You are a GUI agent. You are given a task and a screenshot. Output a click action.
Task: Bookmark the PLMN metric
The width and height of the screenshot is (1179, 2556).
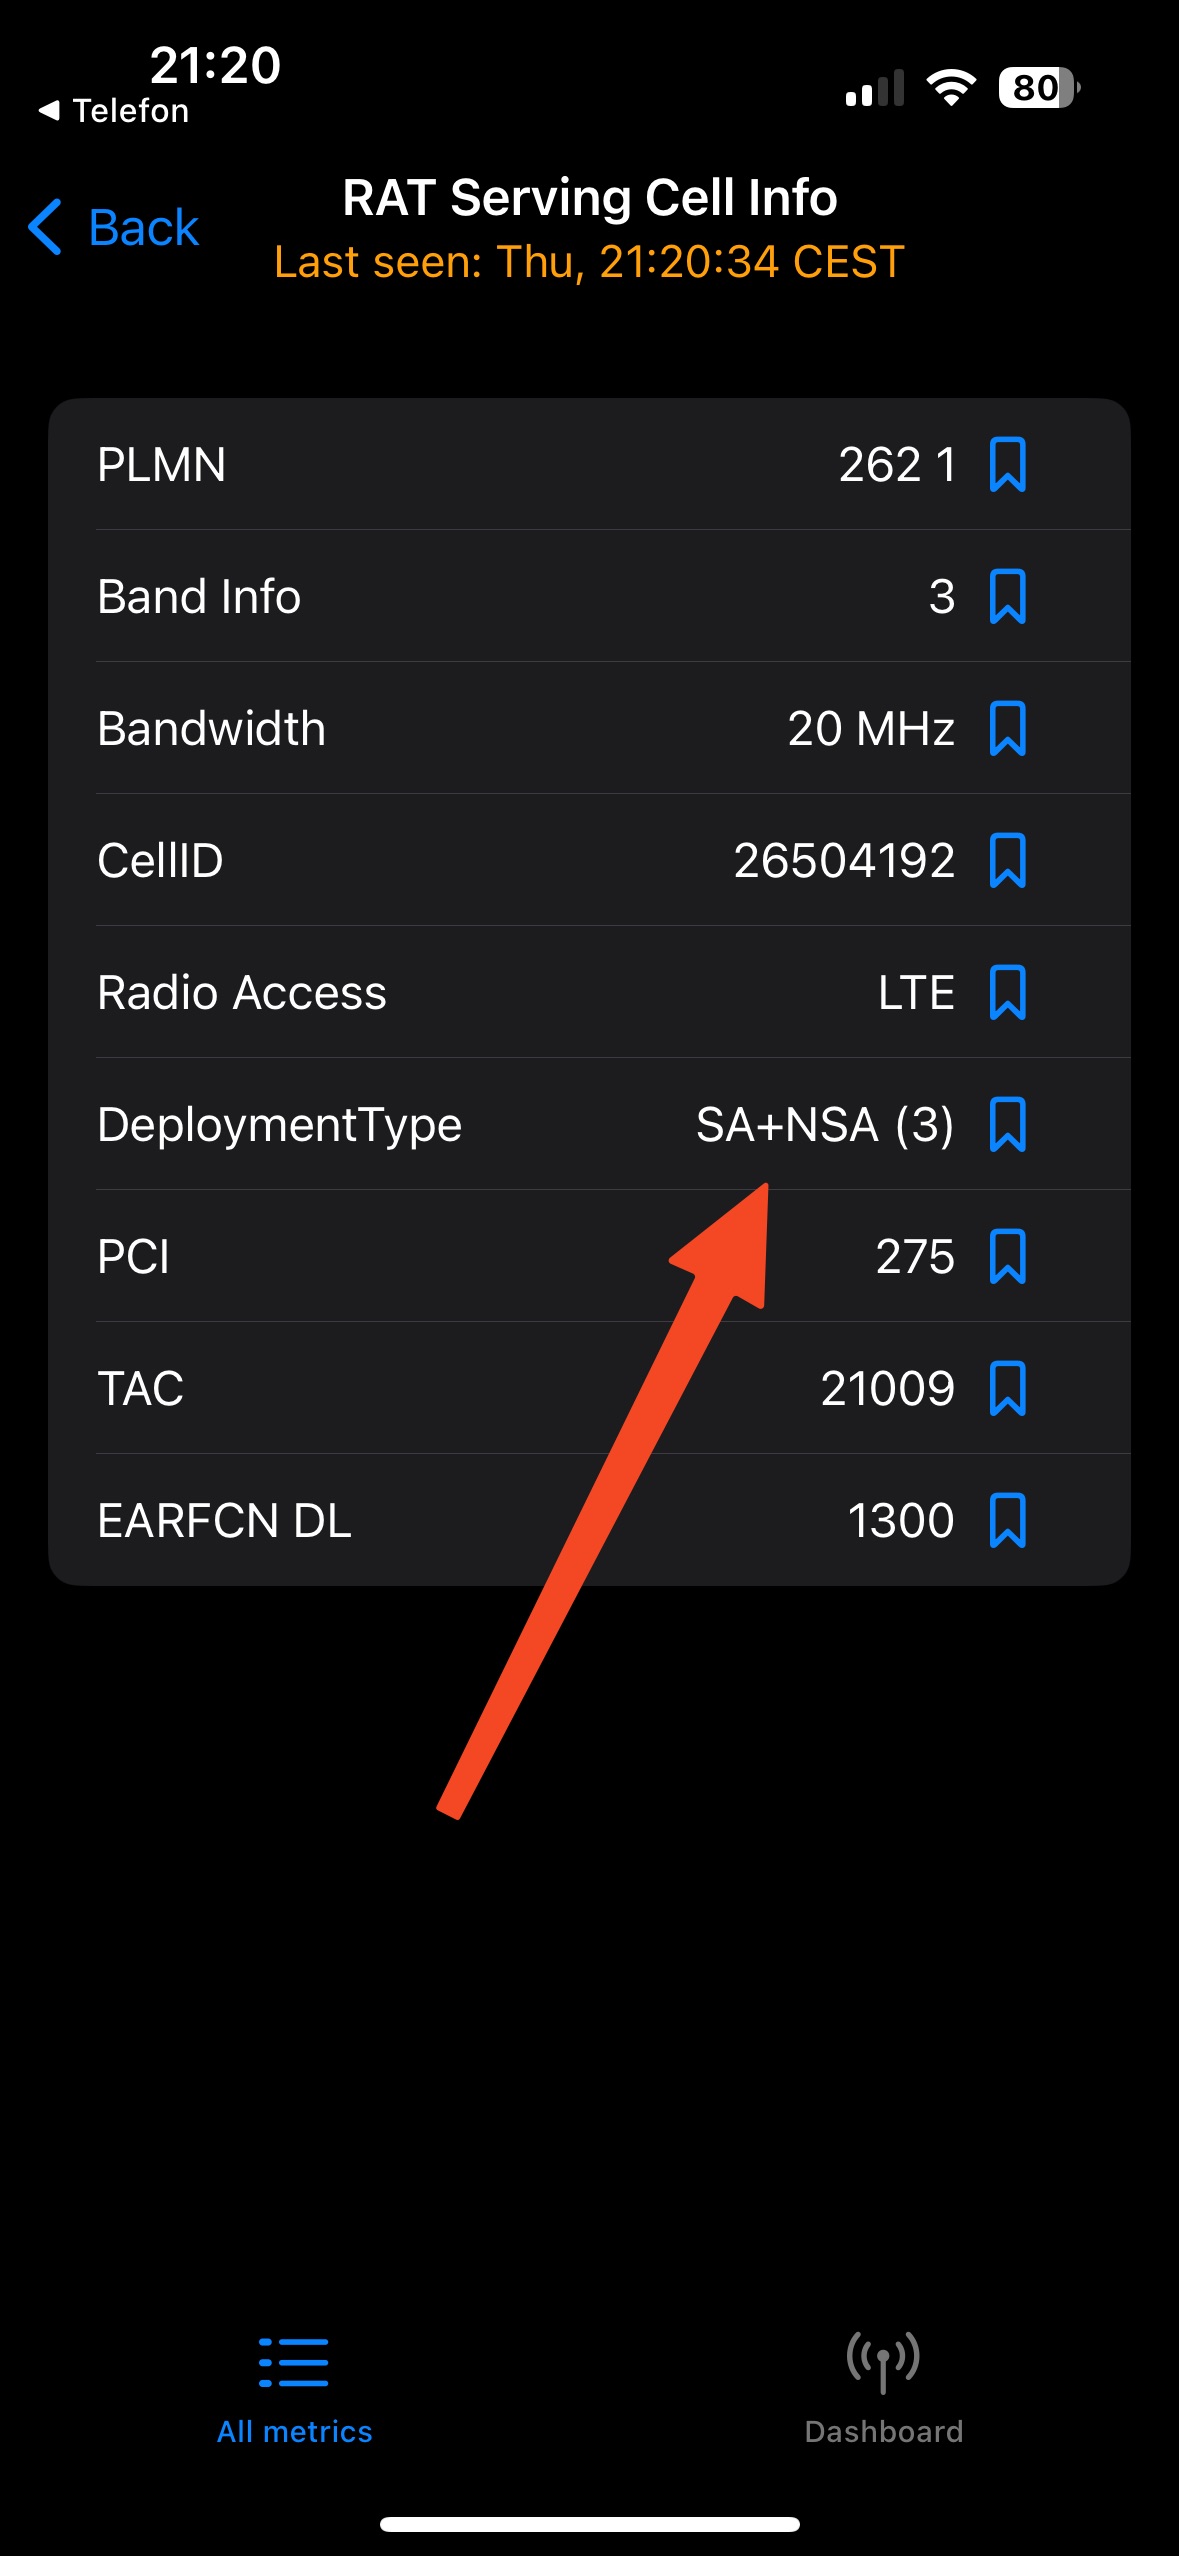click(x=1007, y=464)
